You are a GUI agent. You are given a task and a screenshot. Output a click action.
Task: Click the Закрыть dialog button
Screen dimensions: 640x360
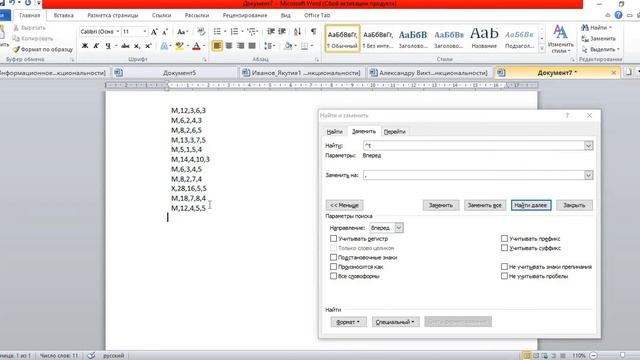coord(574,205)
